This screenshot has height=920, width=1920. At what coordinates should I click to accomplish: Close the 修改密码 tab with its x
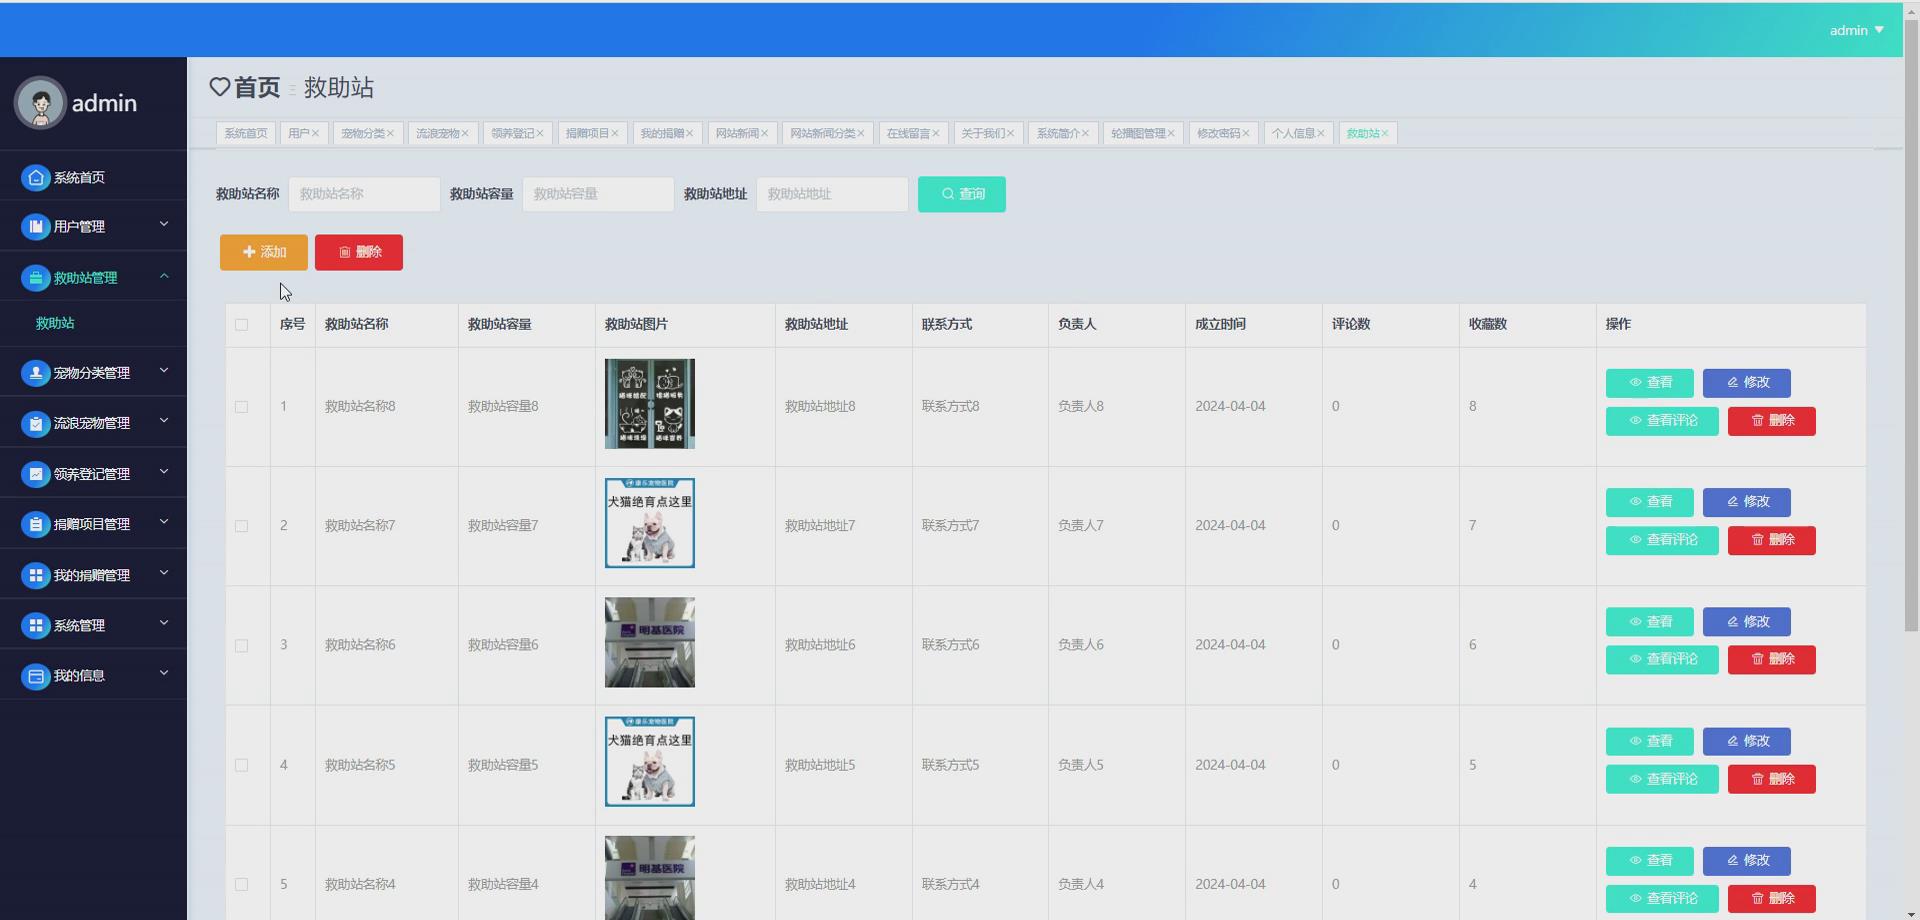point(1246,133)
